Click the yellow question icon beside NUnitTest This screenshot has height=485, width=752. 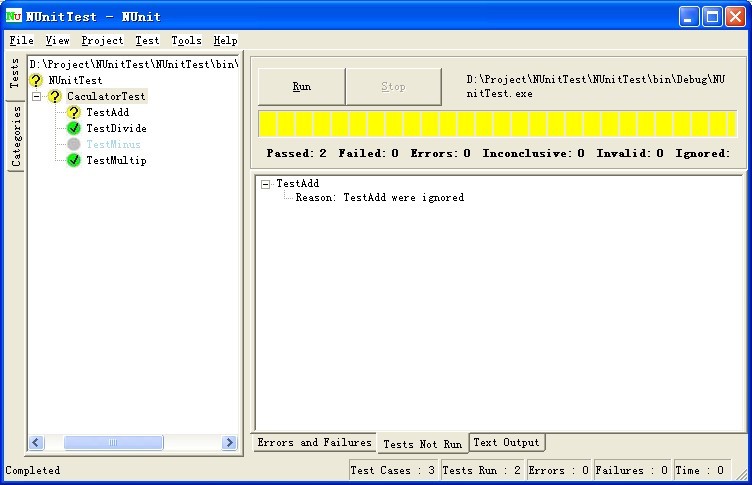[x=37, y=81]
